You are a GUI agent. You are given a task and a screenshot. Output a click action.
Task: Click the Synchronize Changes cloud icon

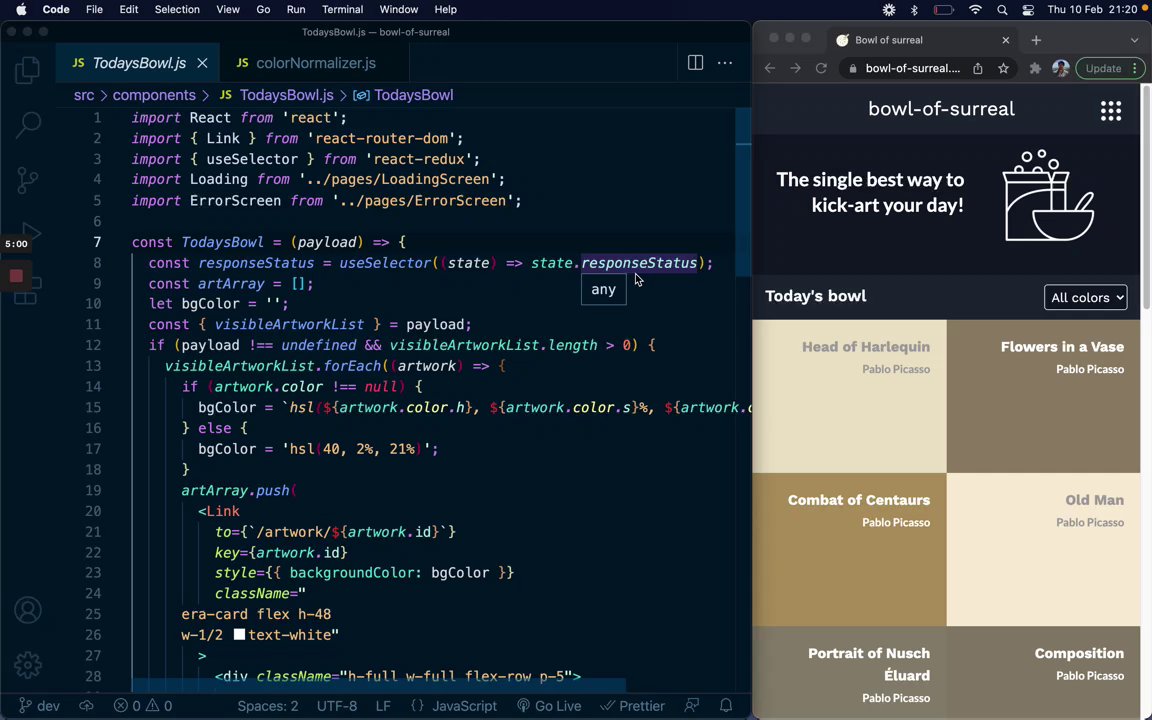(x=87, y=706)
